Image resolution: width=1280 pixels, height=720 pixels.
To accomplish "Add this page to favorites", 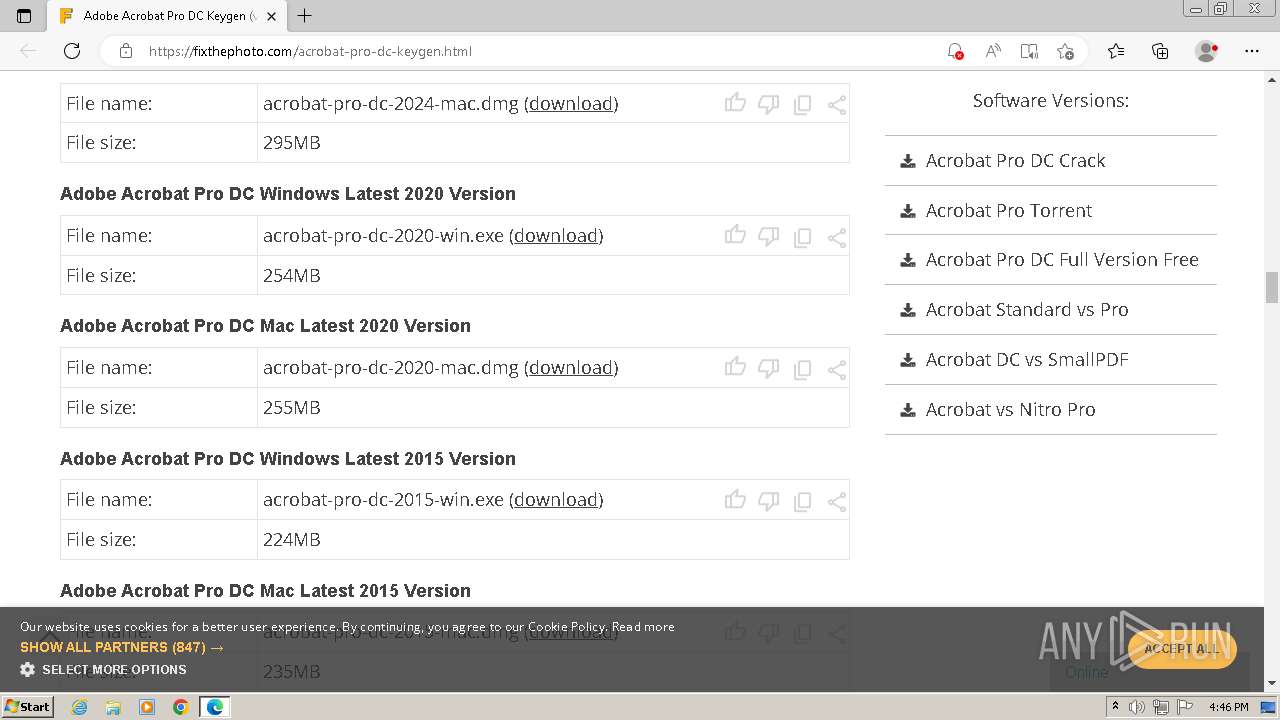I will tap(1065, 51).
